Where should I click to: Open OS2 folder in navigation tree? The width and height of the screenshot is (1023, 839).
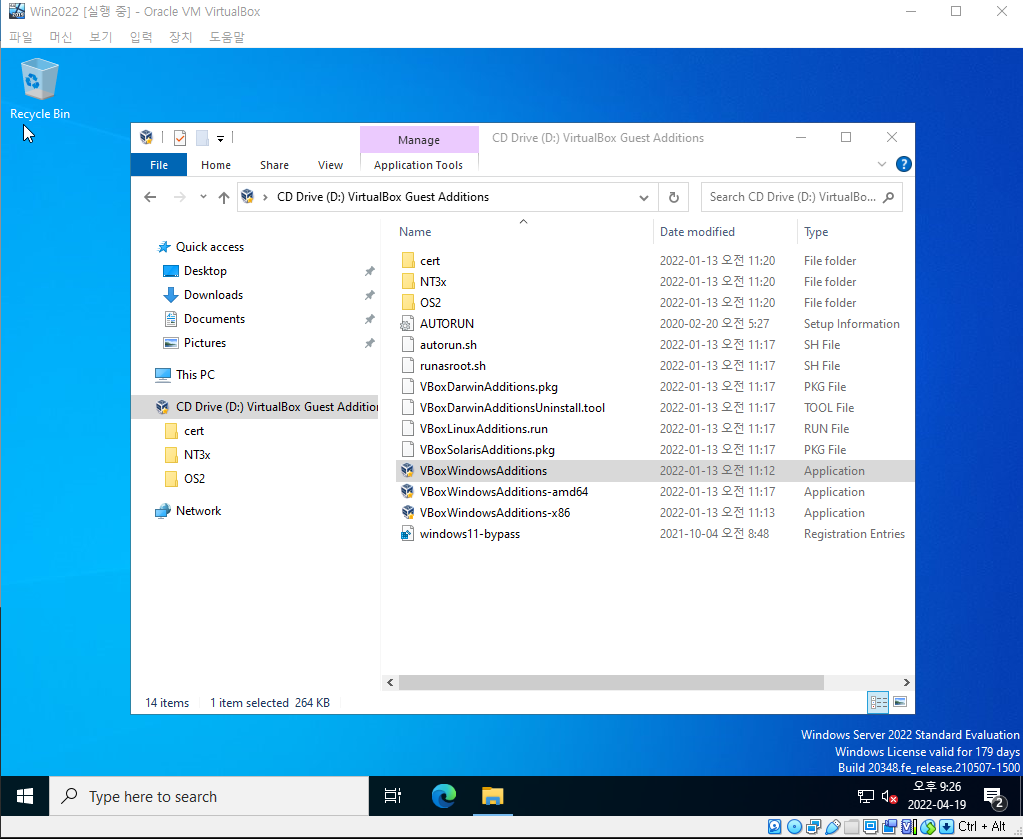194,479
